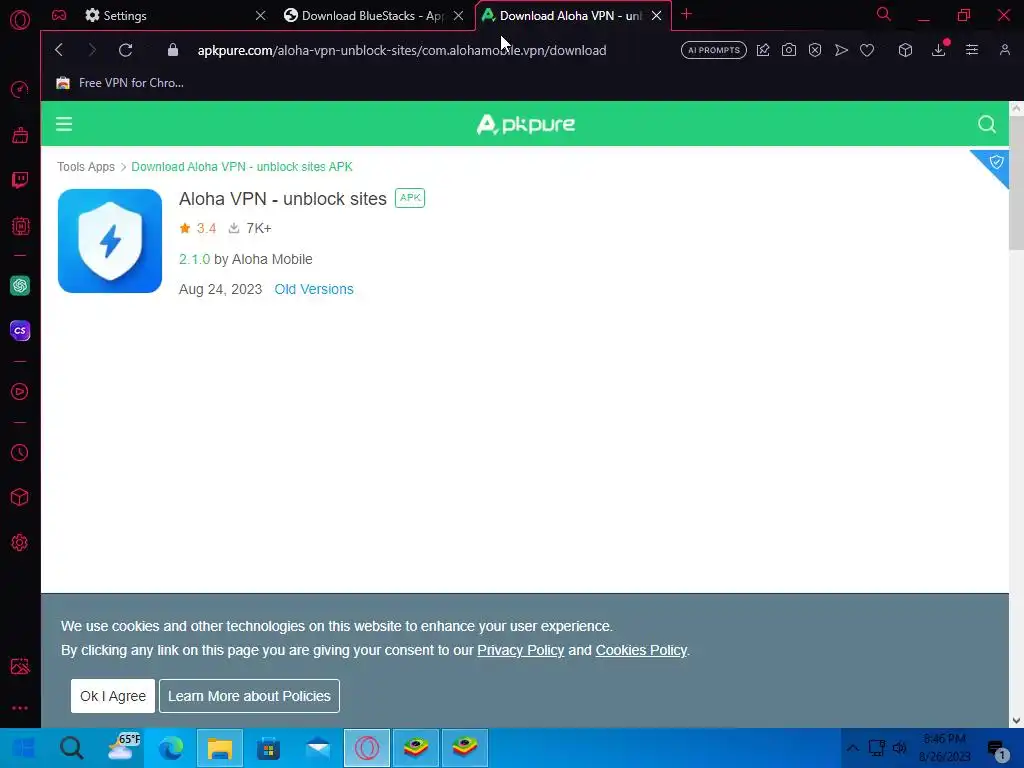Open Tools Apps breadcrumb
The width and height of the screenshot is (1024, 768).
coord(86,167)
